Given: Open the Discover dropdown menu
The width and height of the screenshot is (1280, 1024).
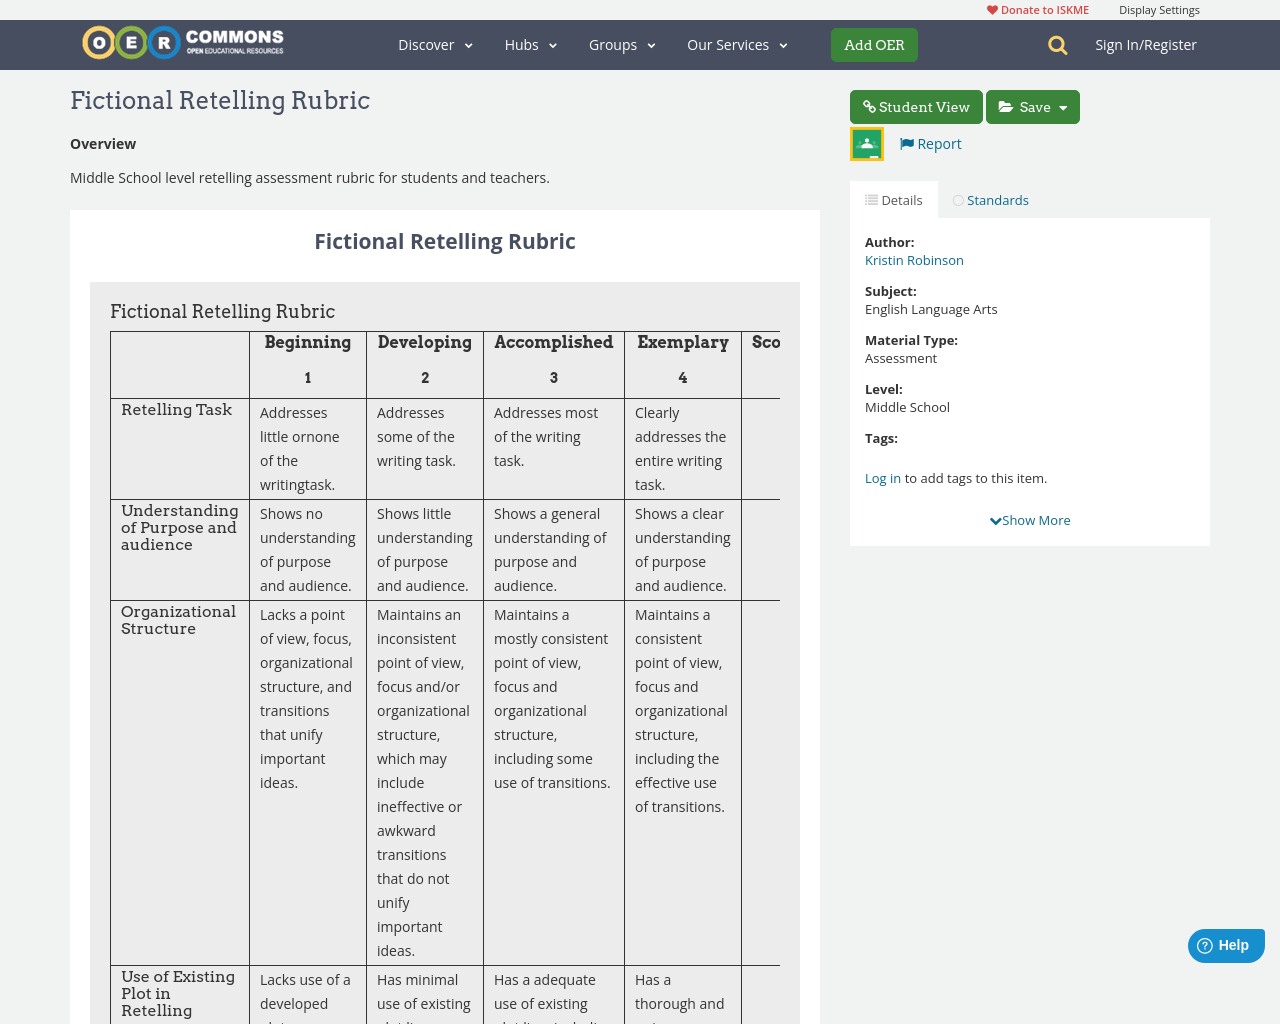Looking at the screenshot, I should point(435,44).
